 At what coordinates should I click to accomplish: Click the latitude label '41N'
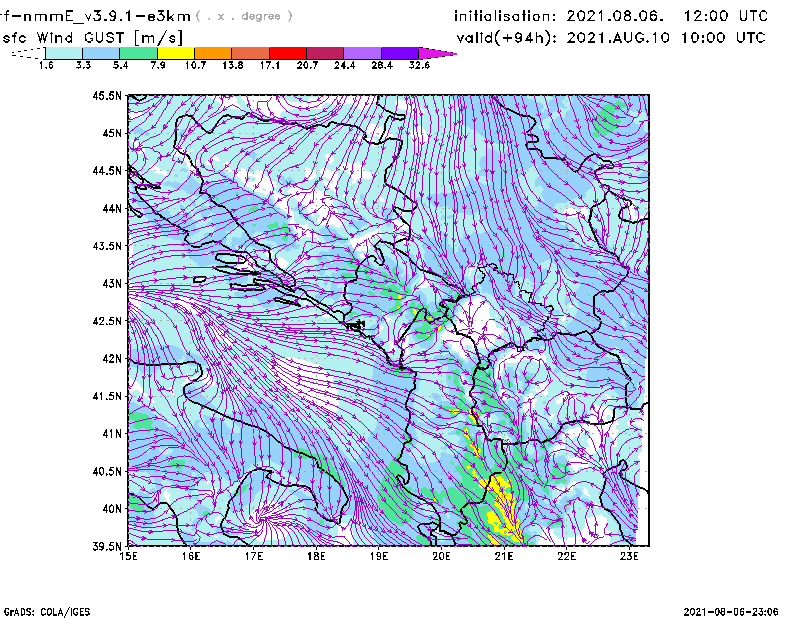112,434
